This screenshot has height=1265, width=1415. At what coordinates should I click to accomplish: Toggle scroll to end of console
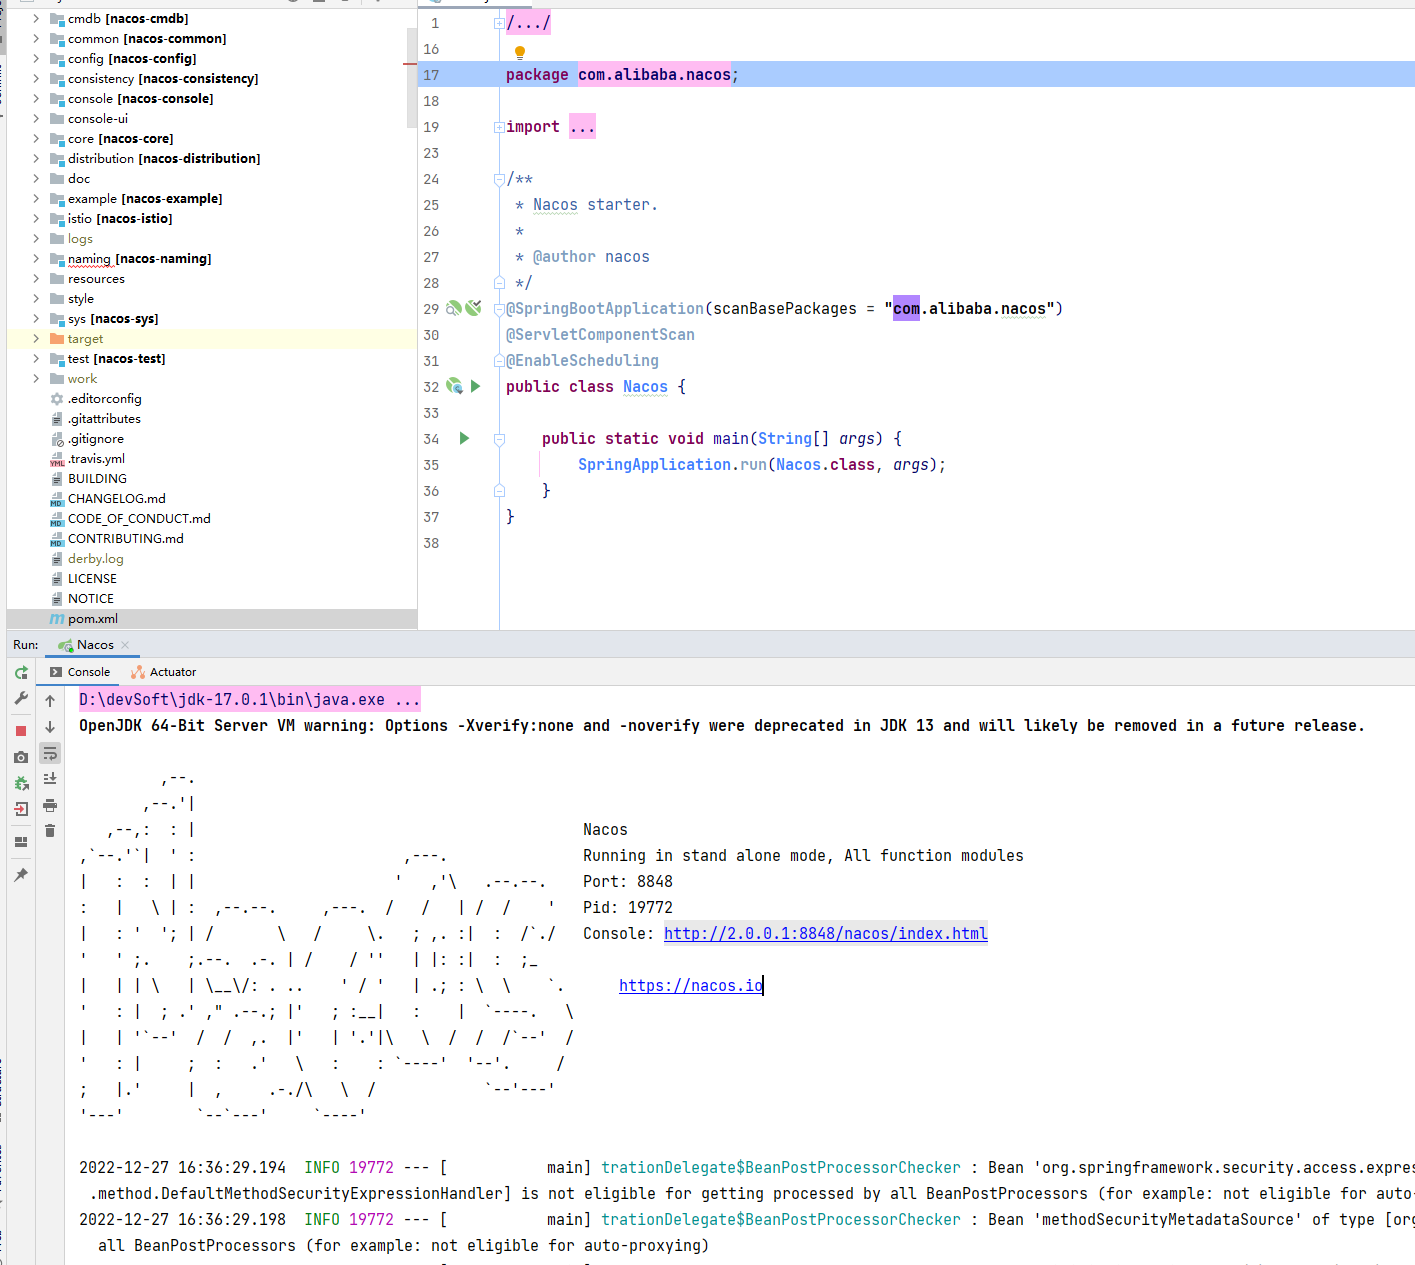(50, 779)
